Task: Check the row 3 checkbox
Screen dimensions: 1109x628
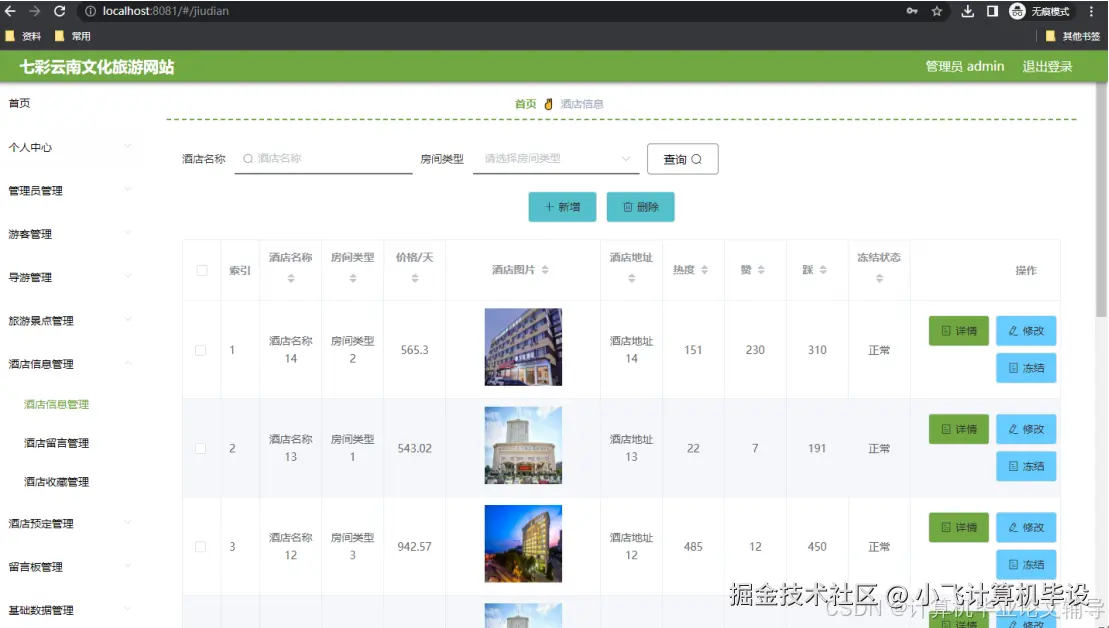Action: [x=201, y=547]
